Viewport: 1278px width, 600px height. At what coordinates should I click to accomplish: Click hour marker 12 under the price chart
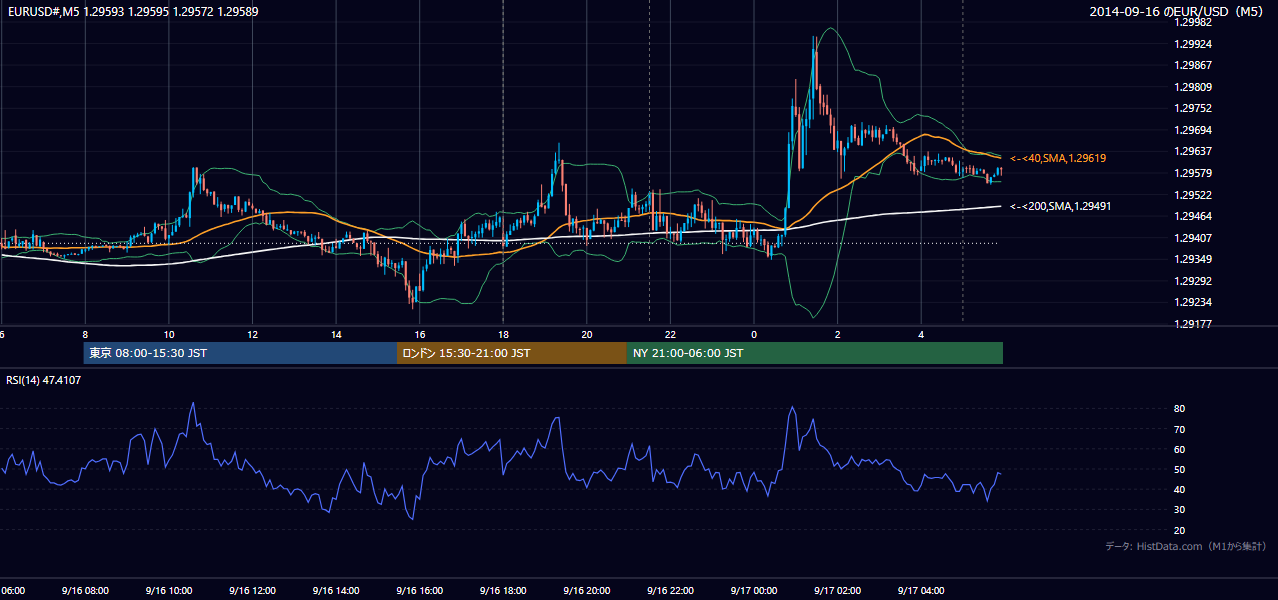[252, 334]
